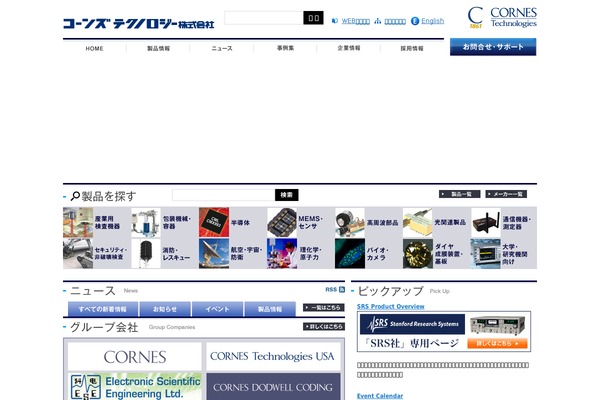
Task: Select the ダイヤ成膜装置・基板 diamond image
Action: [418, 253]
